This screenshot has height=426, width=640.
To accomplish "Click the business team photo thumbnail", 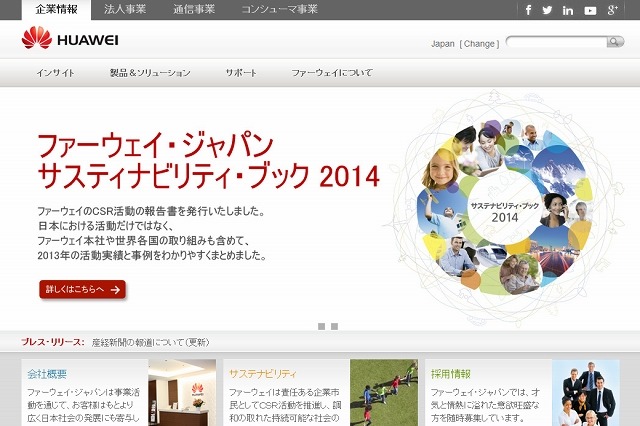I will 585,393.
